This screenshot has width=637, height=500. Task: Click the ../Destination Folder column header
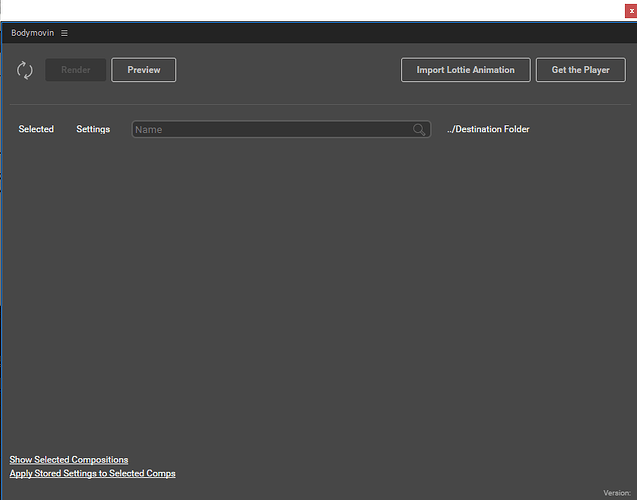[488, 129]
